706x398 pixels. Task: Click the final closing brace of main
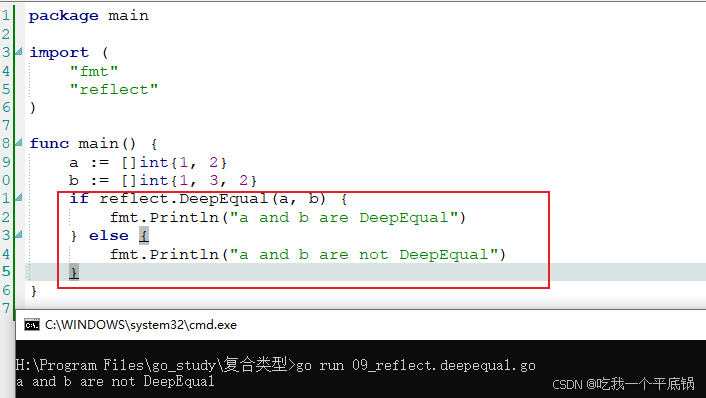point(34,290)
